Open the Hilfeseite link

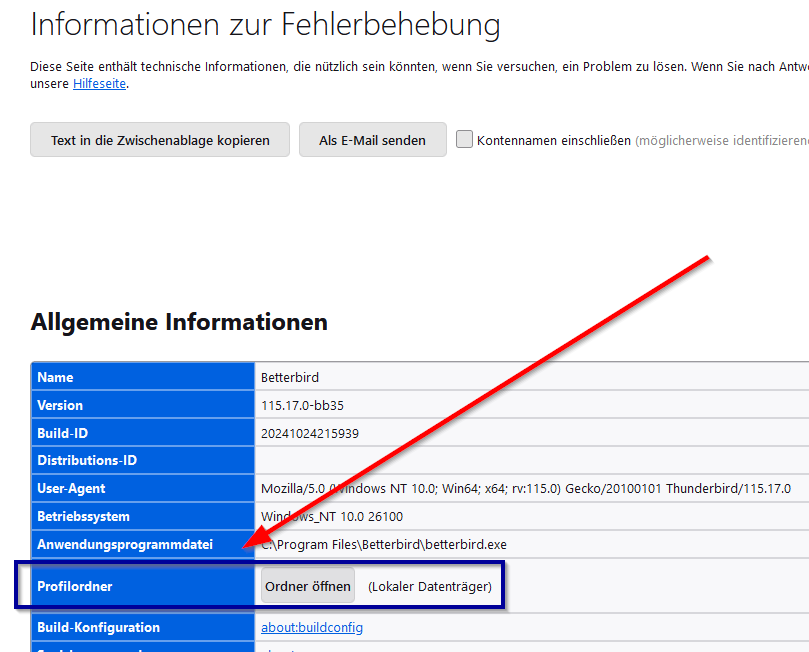(99, 84)
